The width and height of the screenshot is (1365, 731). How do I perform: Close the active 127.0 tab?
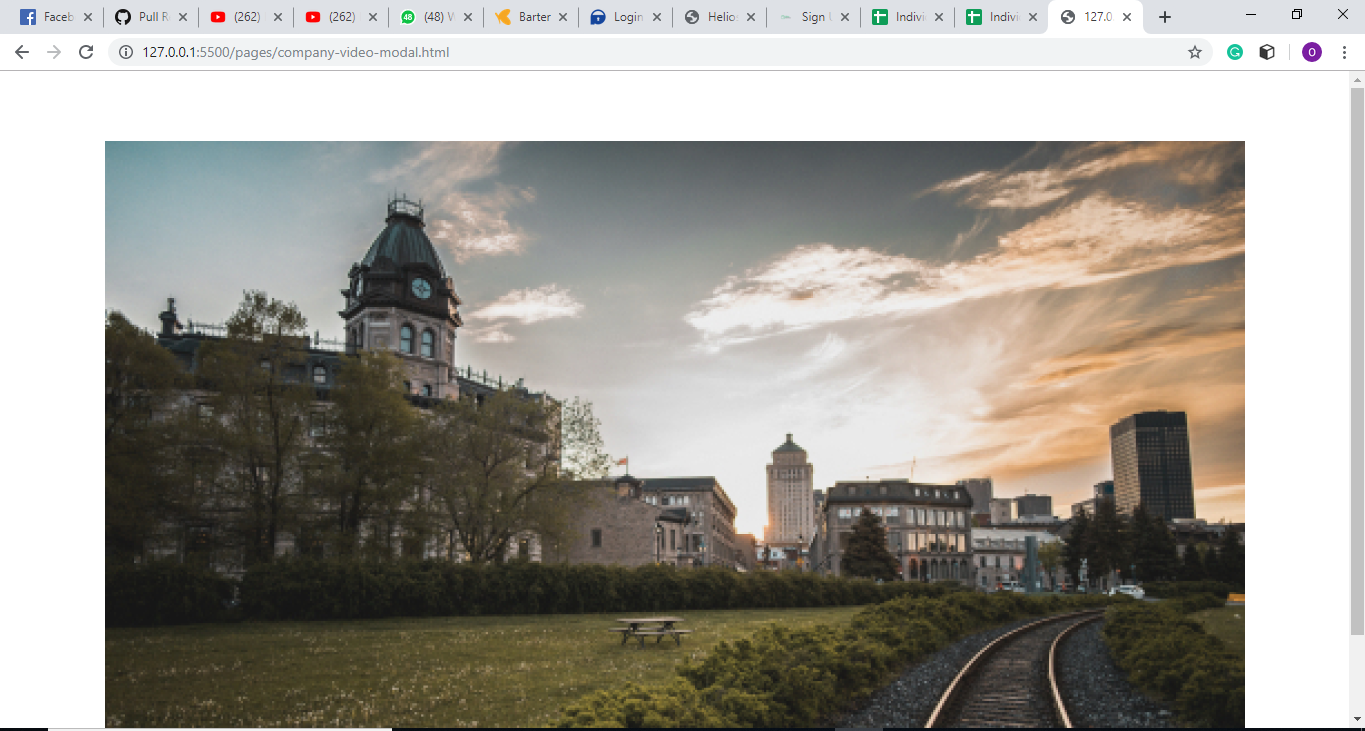point(1128,17)
